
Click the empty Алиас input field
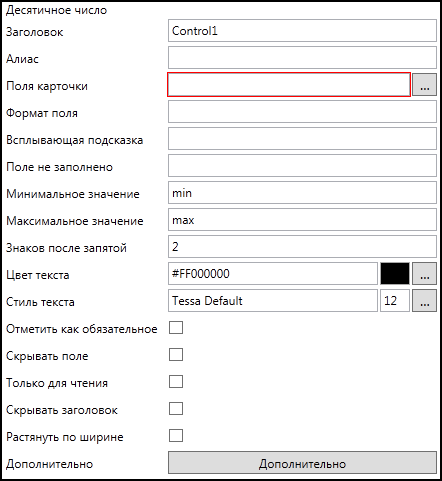pyautogui.click(x=302, y=58)
